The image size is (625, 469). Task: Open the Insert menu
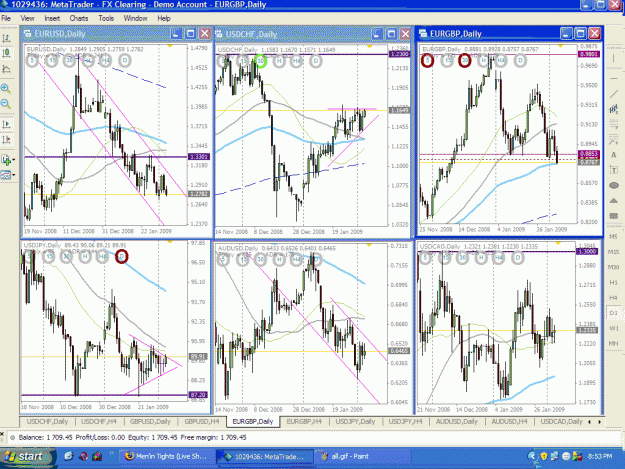coord(52,18)
